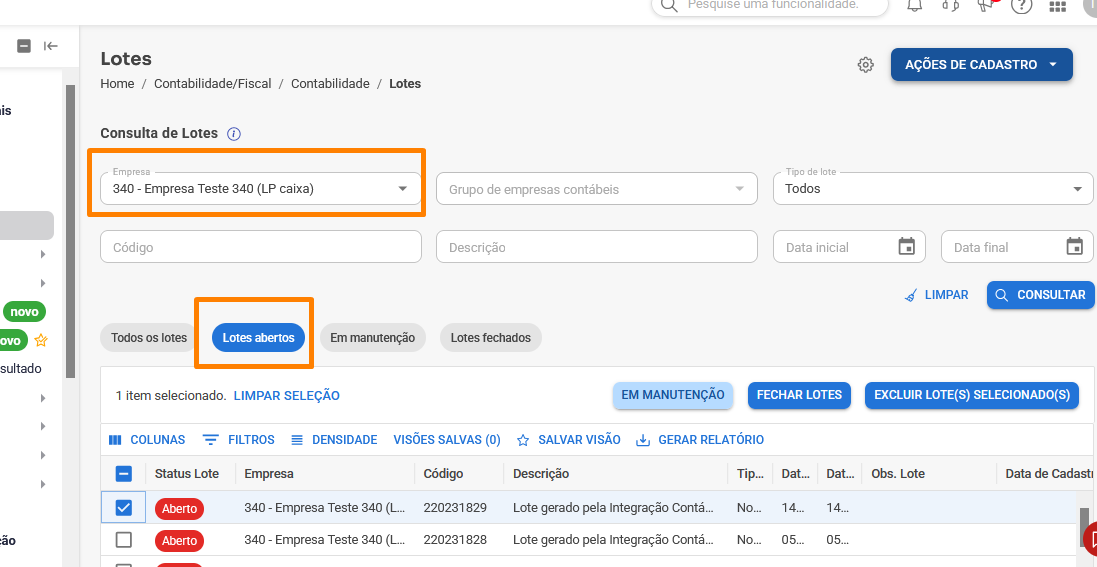This screenshot has height=567, width=1097.
Task: Sort by Empresa column header
Action: (x=269, y=474)
